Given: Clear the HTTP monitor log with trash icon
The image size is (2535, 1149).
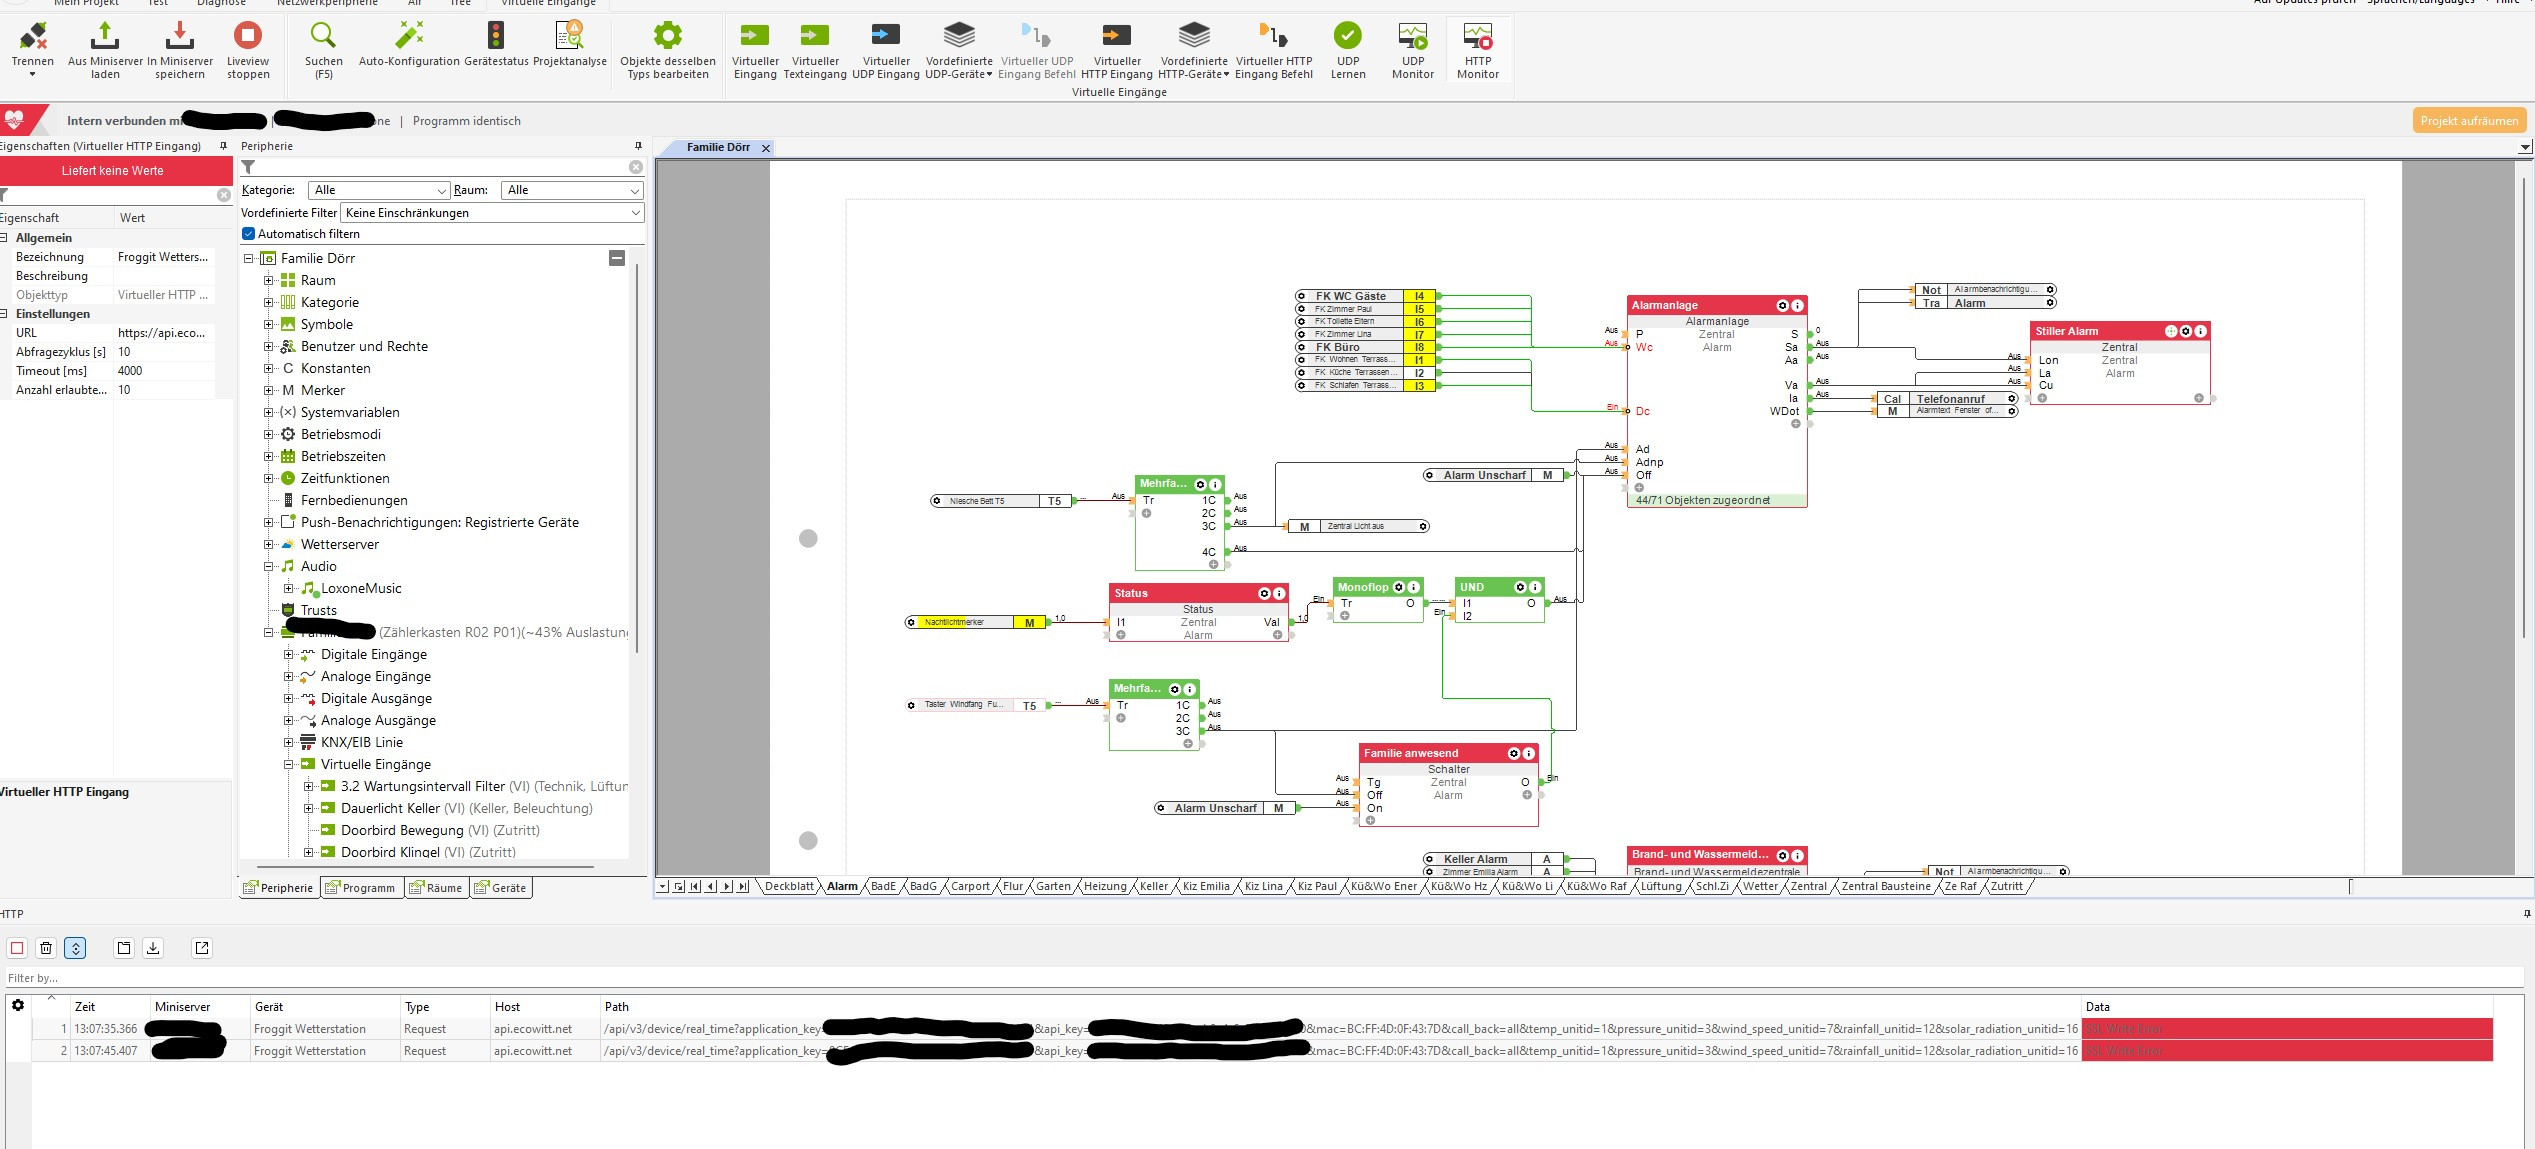Looking at the screenshot, I should 46,948.
